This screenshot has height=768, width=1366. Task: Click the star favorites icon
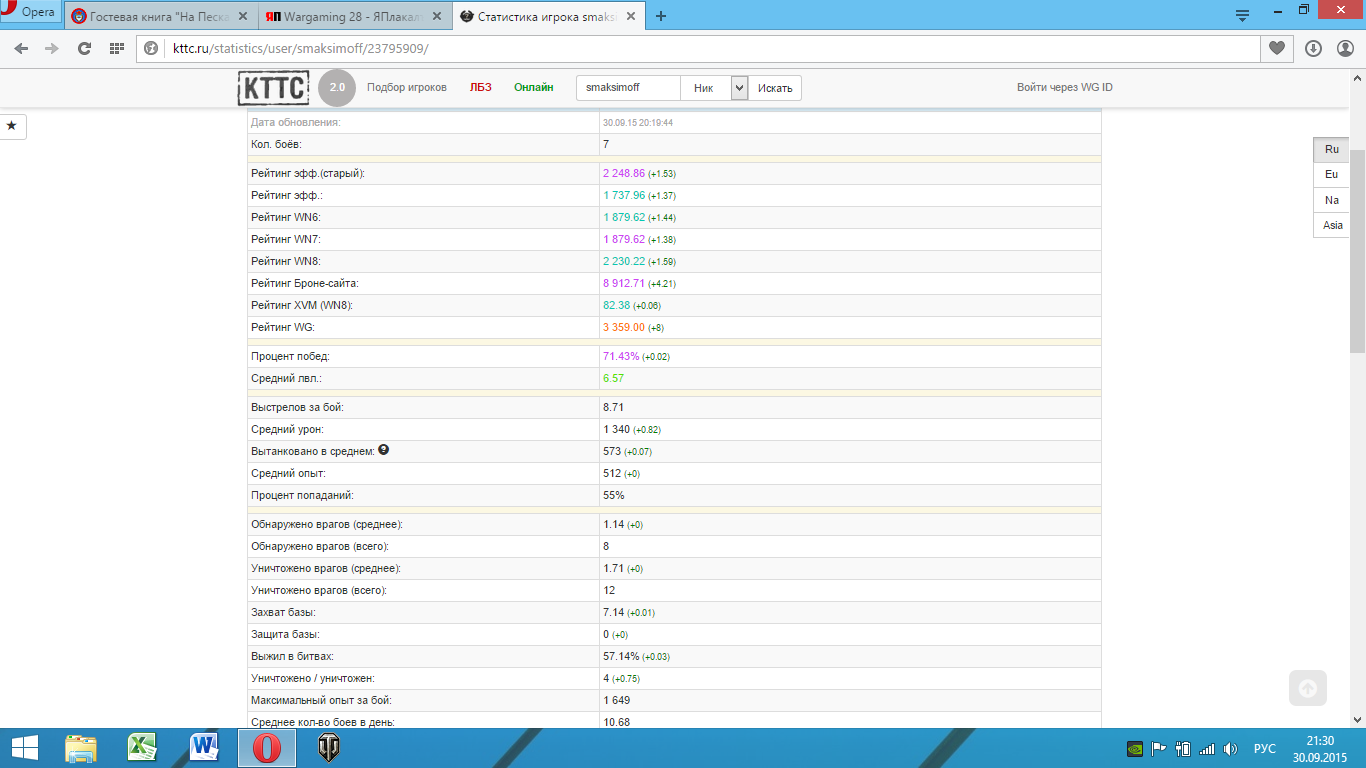point(12,126)
